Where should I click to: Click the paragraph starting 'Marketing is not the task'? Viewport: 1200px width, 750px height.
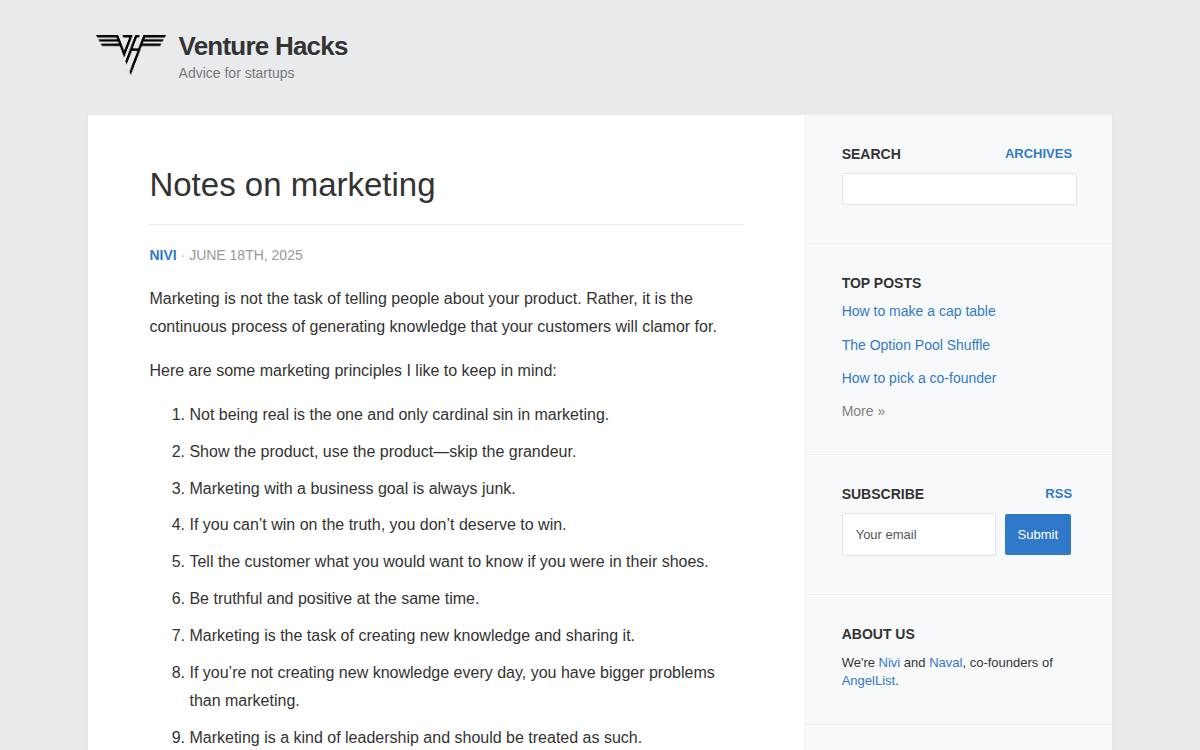tap(433, 312)
